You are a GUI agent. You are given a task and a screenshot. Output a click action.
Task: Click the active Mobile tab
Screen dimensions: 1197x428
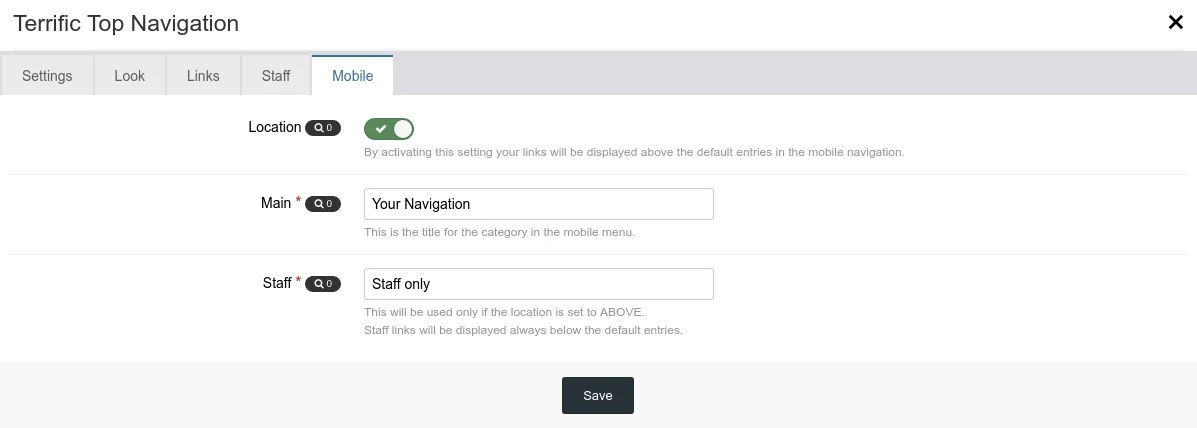pyautogui.click(x=352, y=76)
